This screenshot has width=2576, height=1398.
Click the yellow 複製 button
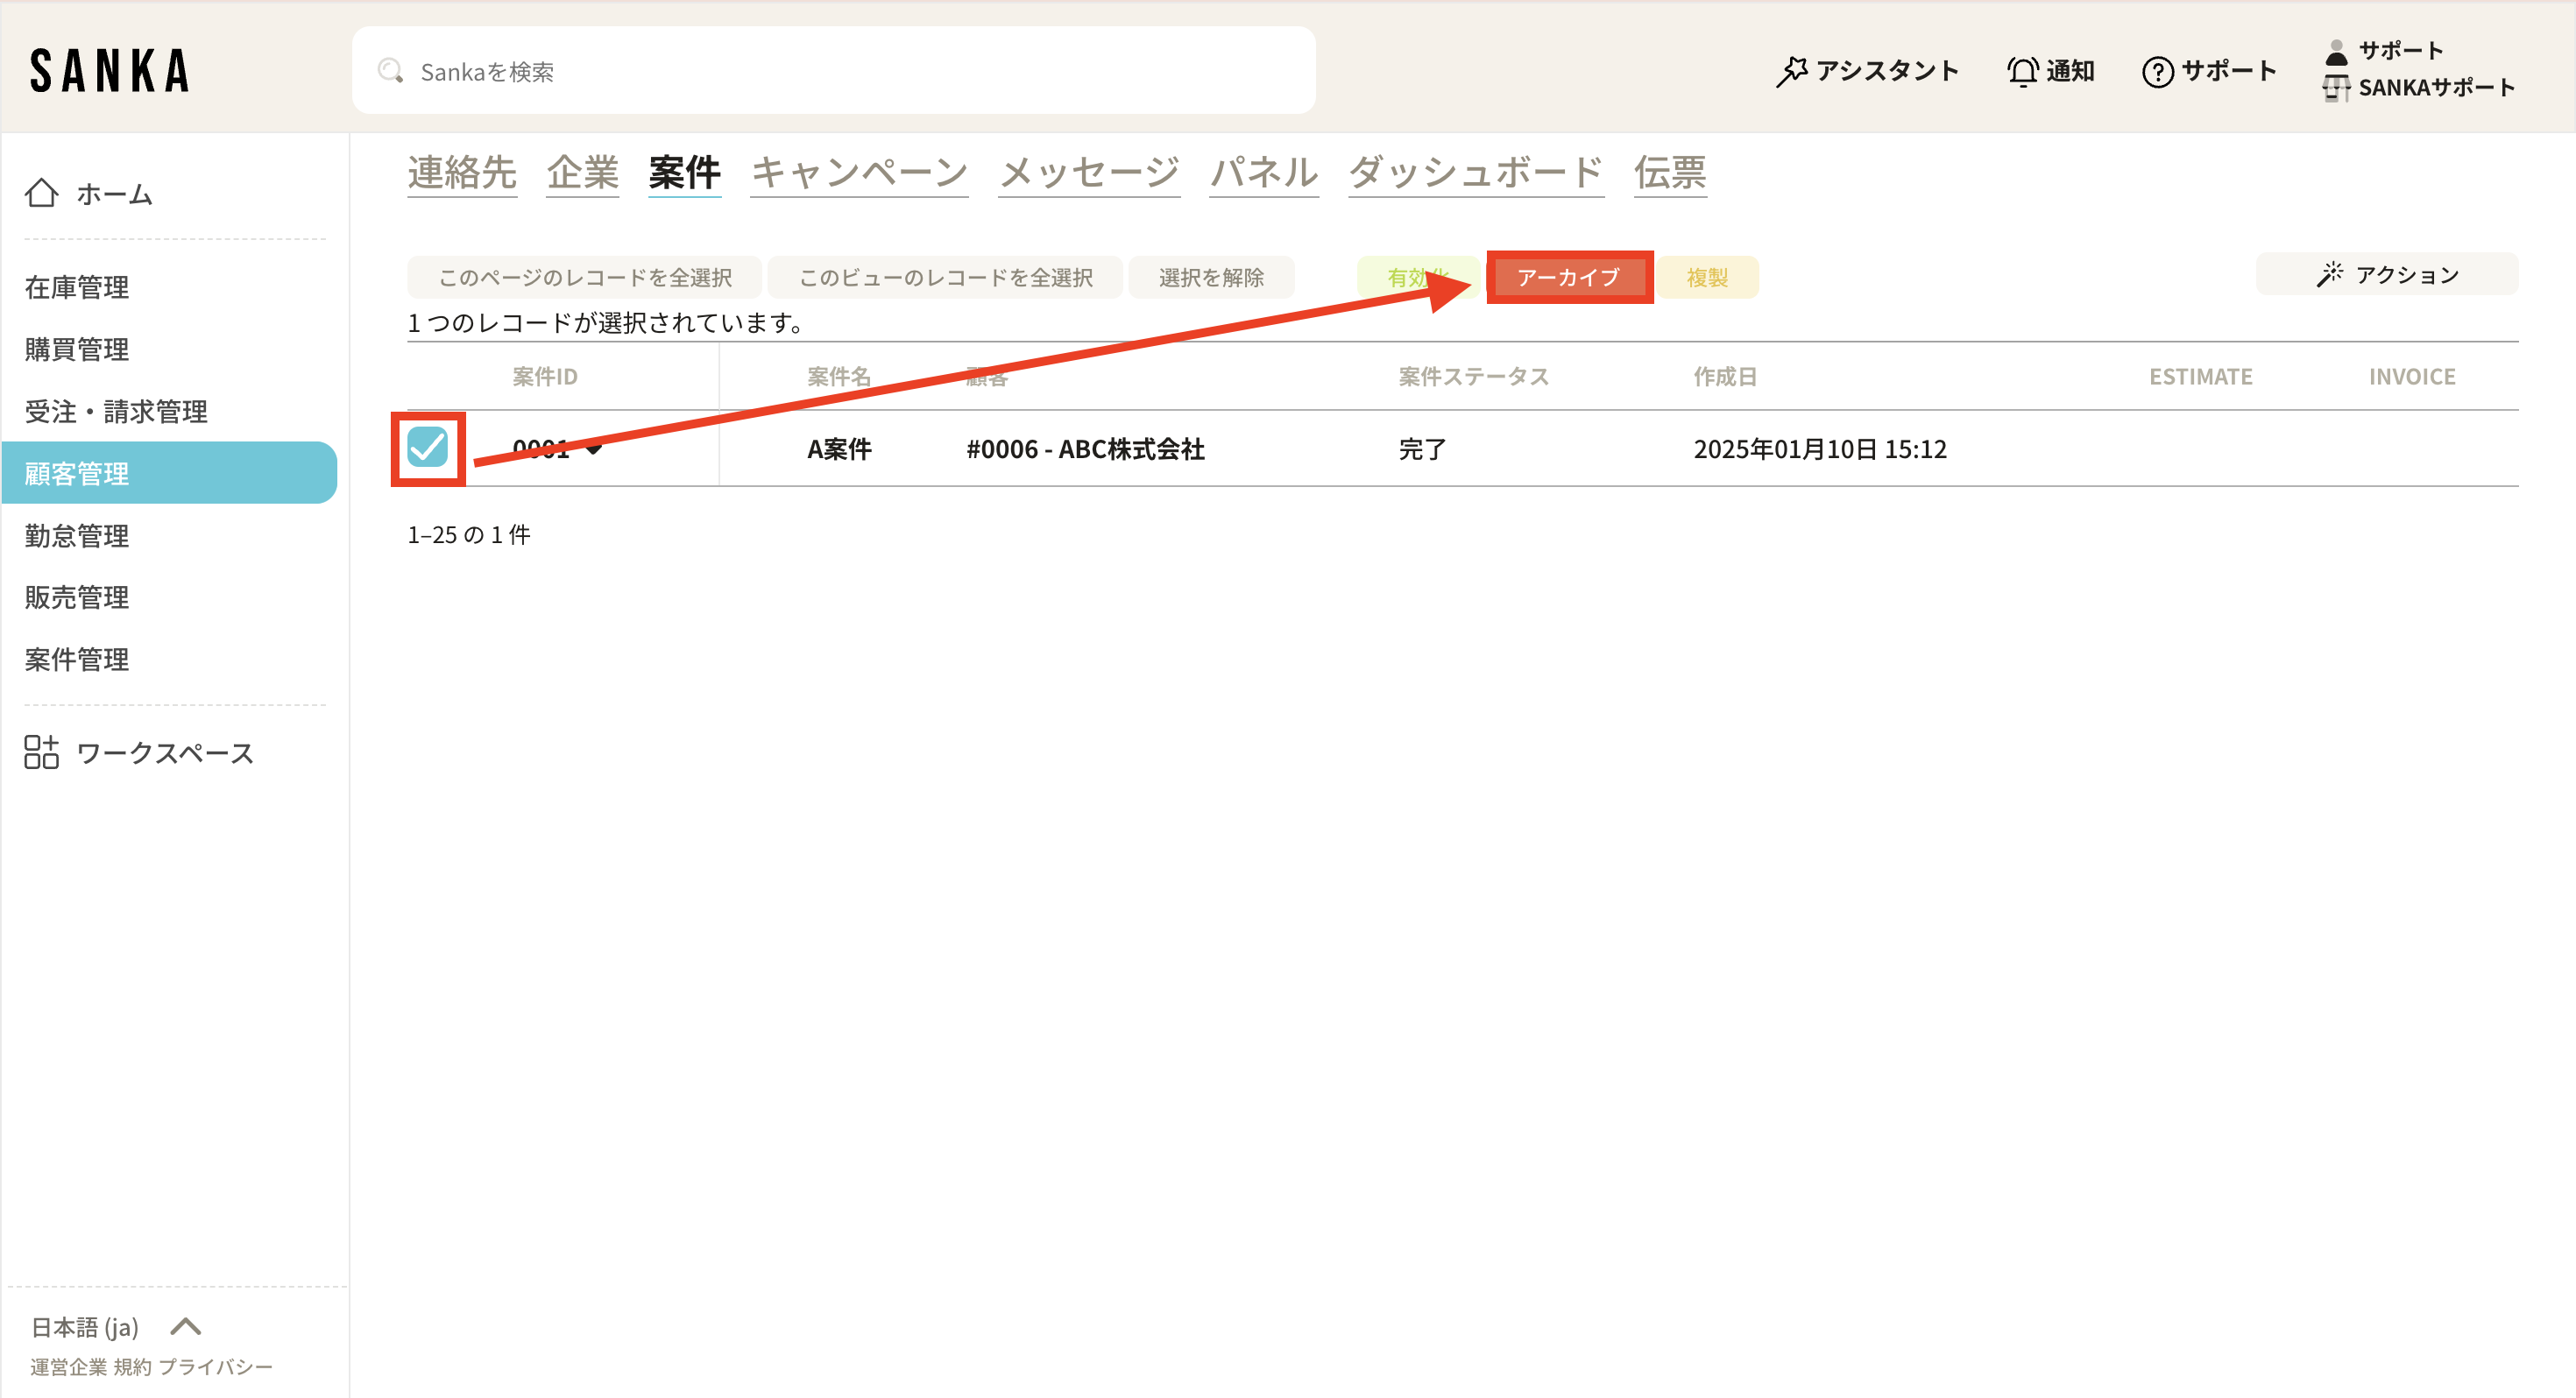click(x=1706, y=277)
